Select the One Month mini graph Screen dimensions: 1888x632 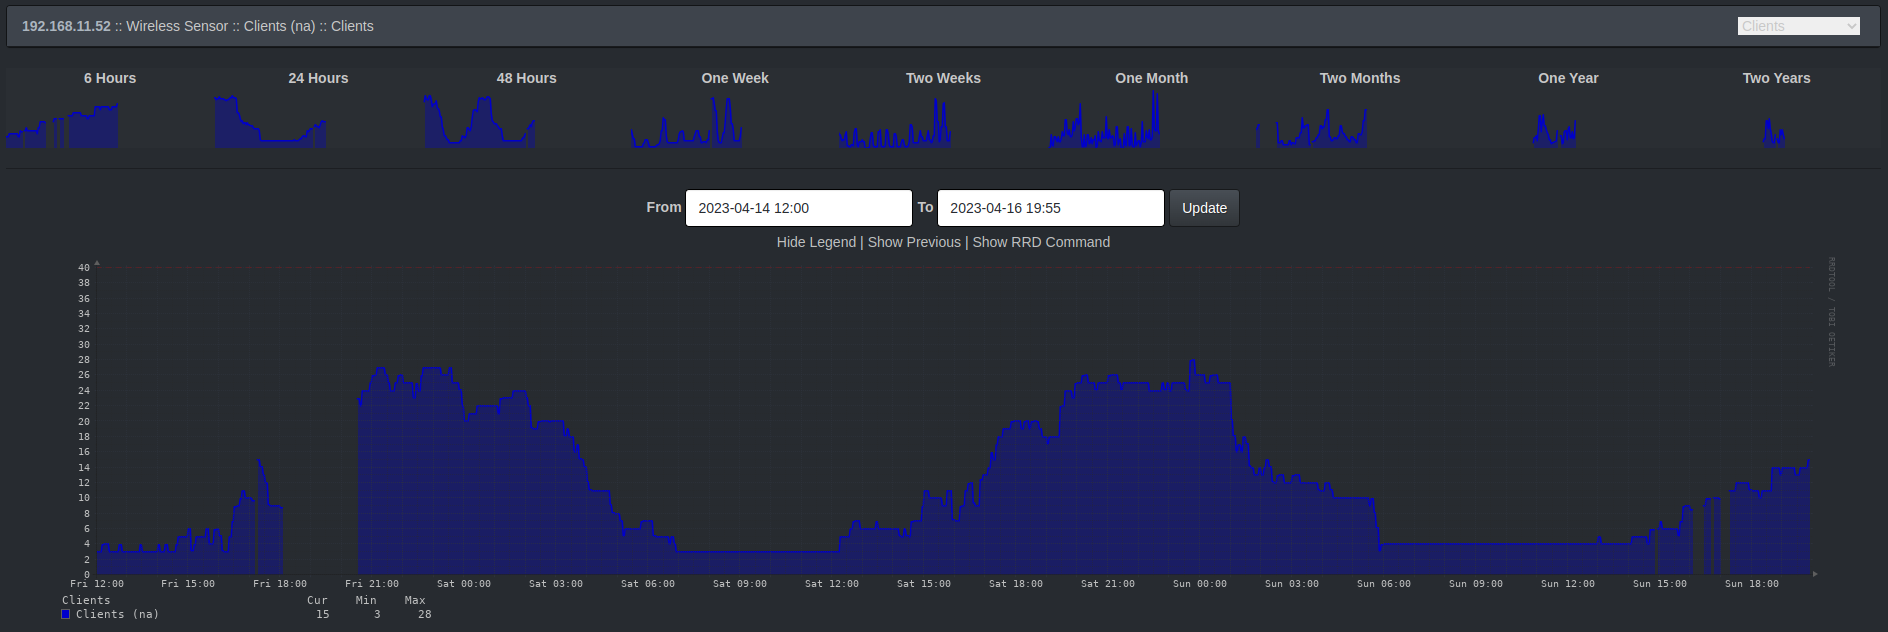point(1105,123)
